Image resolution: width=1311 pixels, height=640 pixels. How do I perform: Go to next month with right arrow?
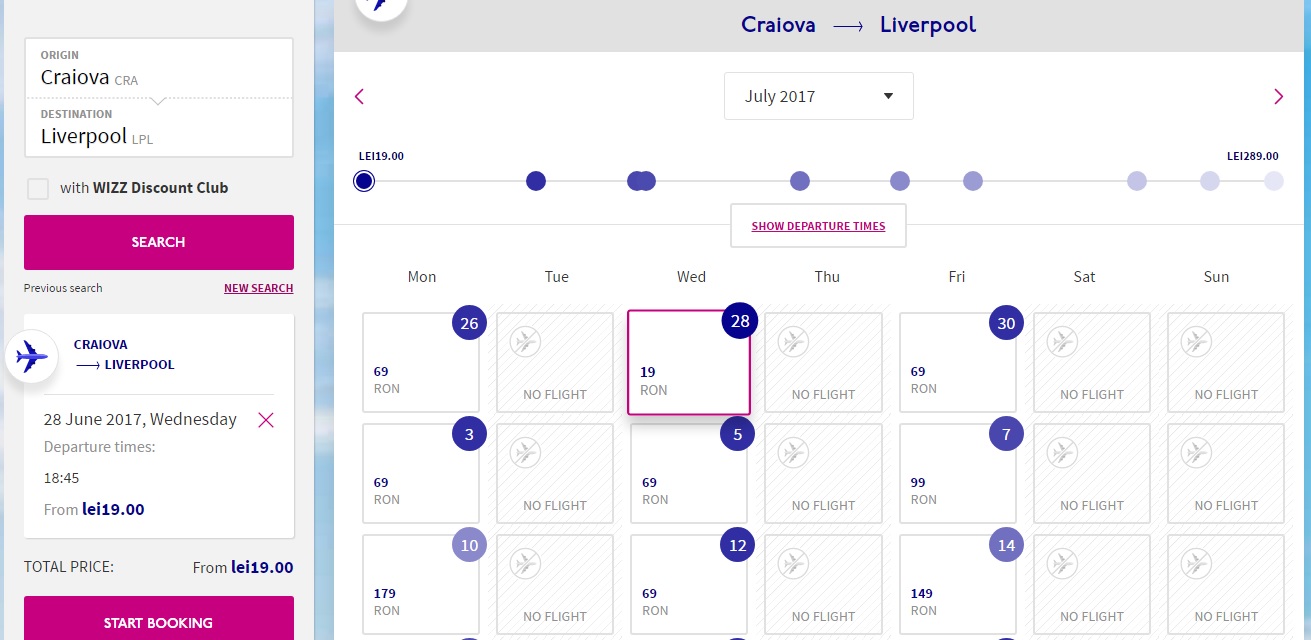(1278, 97)
